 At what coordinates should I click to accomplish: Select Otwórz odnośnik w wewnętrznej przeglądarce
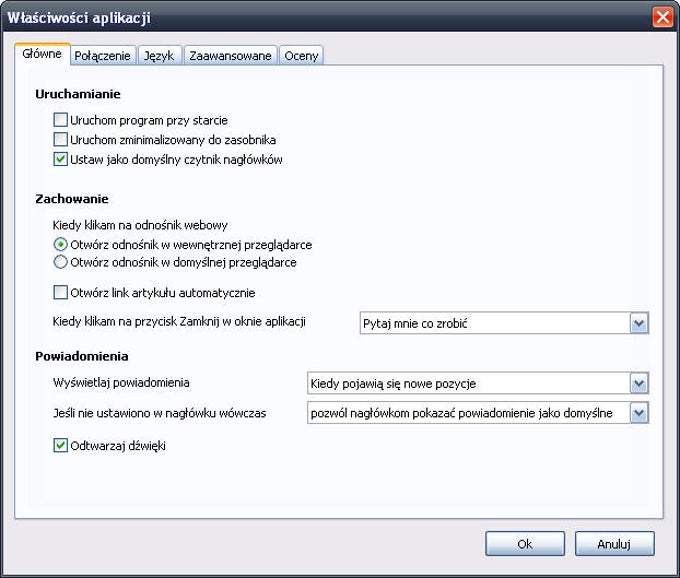60,245
